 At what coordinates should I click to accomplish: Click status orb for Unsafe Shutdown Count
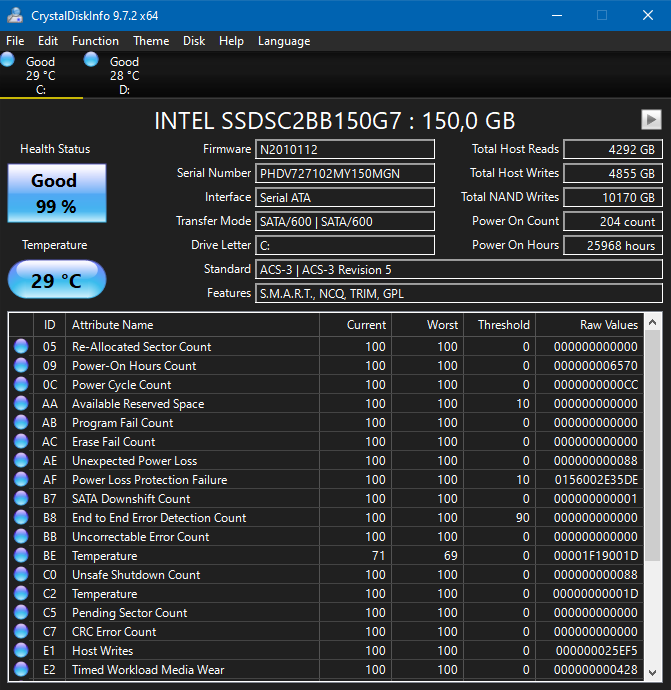coord(21,574)
